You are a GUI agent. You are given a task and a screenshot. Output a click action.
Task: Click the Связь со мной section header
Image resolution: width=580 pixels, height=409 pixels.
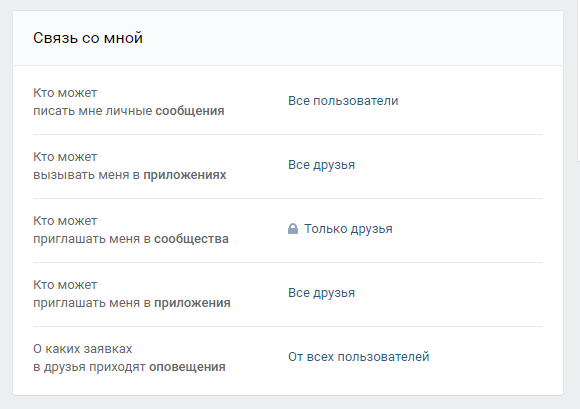click(x=88, y=38)
